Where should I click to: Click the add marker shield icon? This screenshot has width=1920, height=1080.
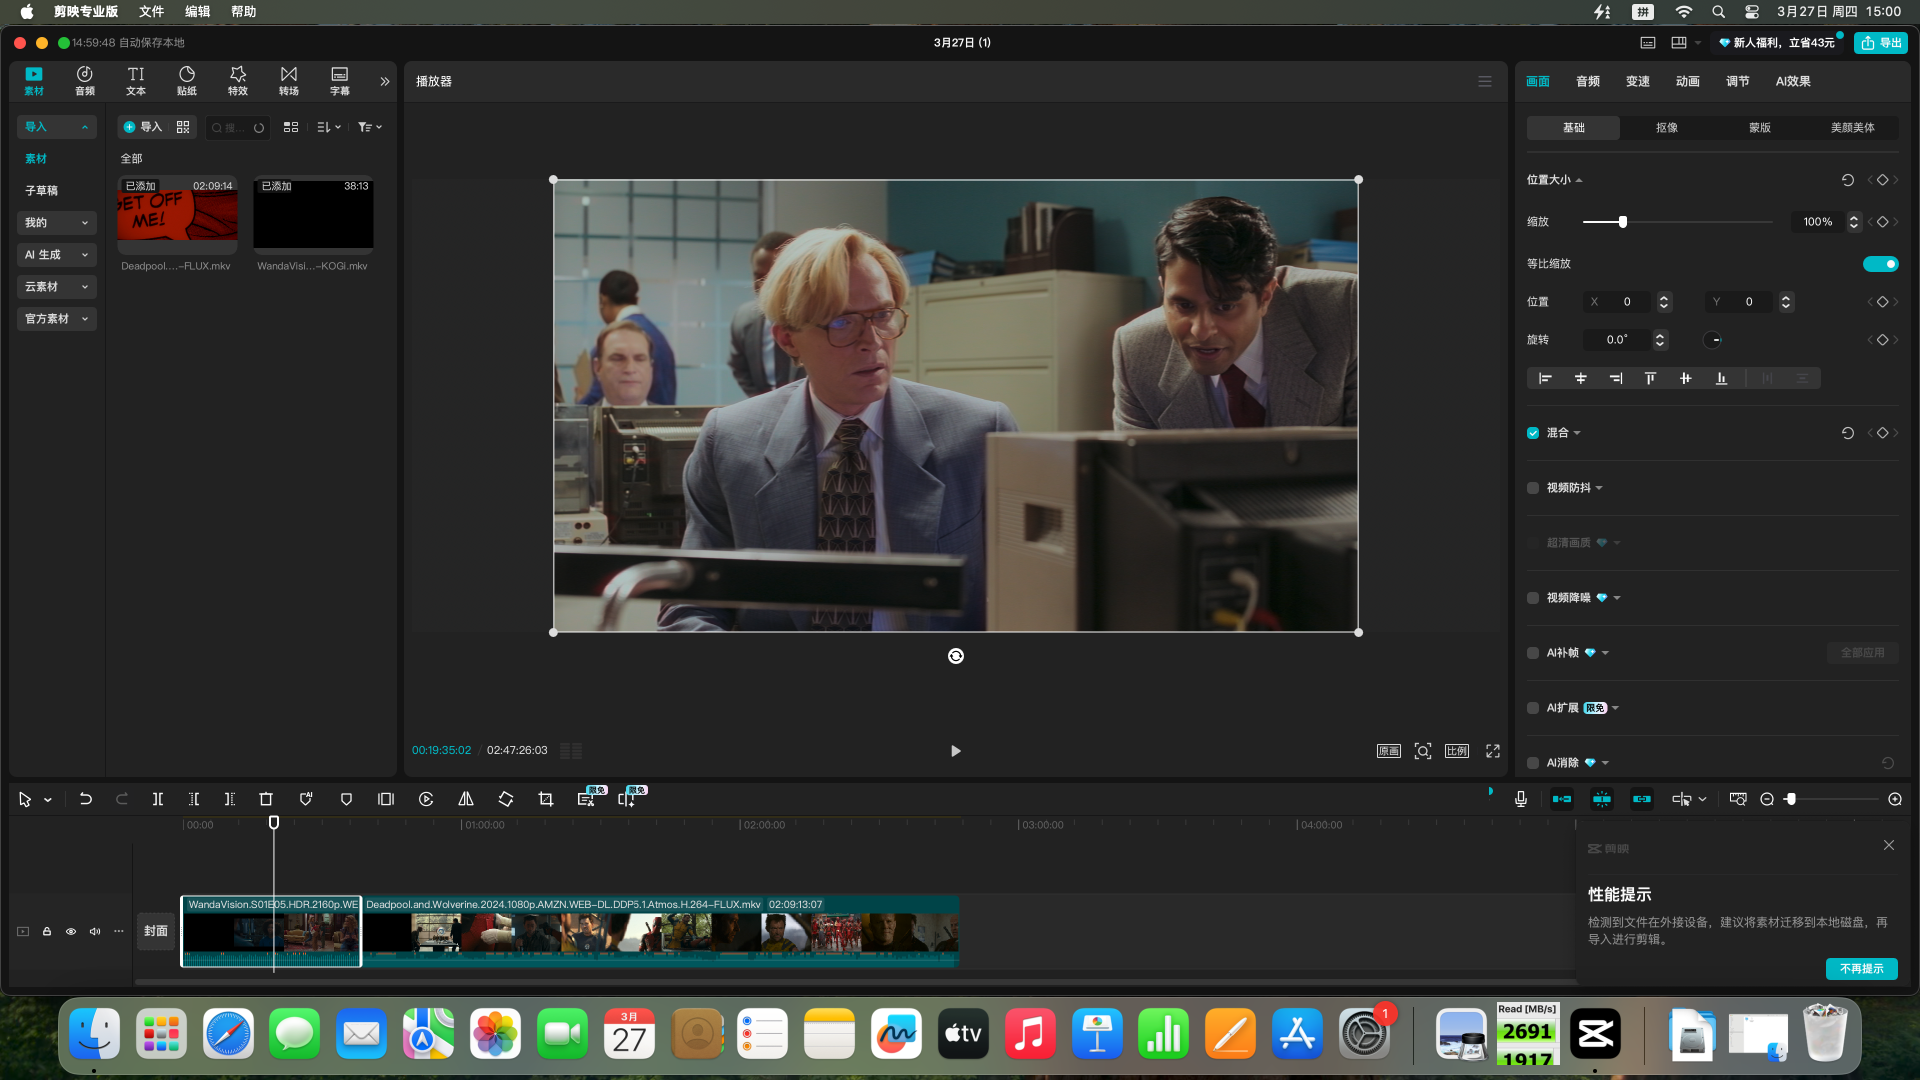pos(346,799)
